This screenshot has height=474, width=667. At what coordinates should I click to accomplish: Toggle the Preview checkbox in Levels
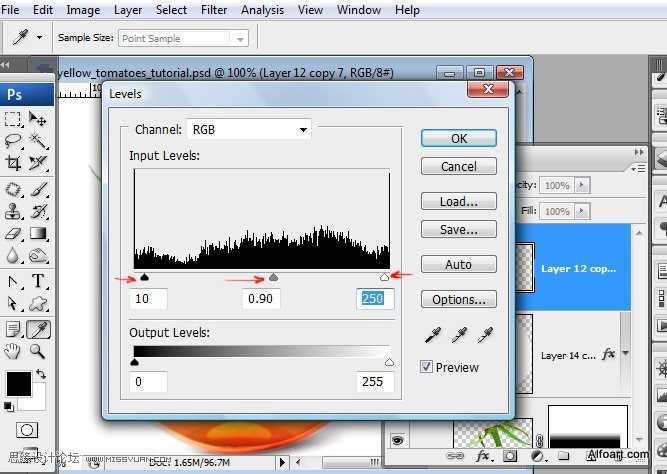[426, 367]
